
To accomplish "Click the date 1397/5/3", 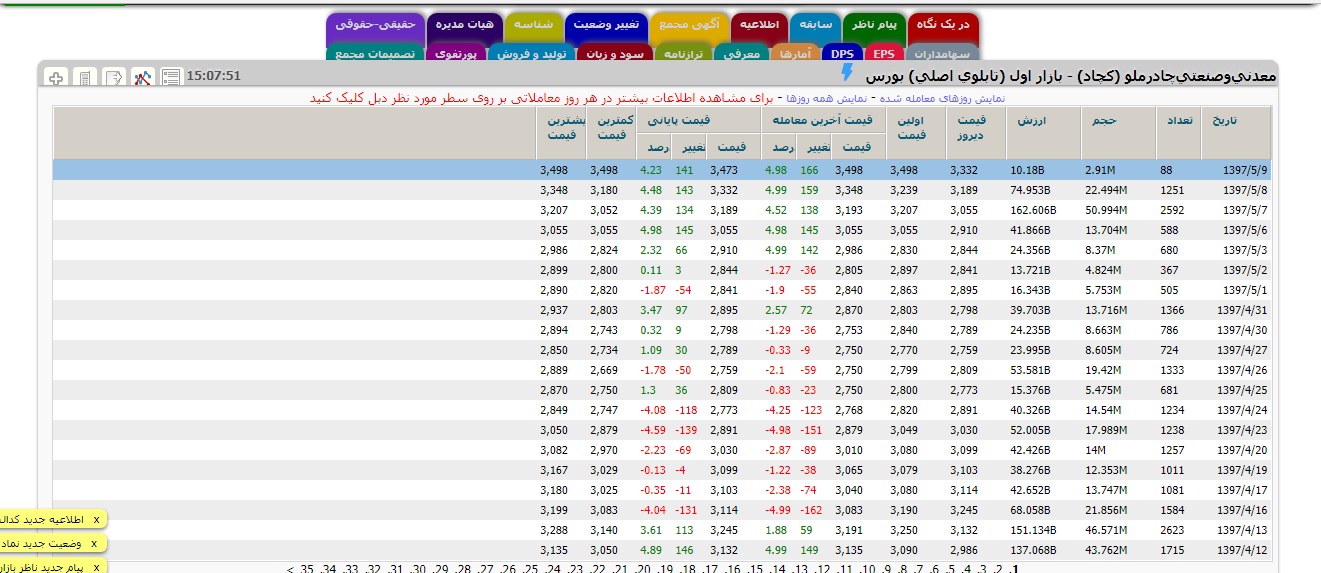I will 1245,249.
